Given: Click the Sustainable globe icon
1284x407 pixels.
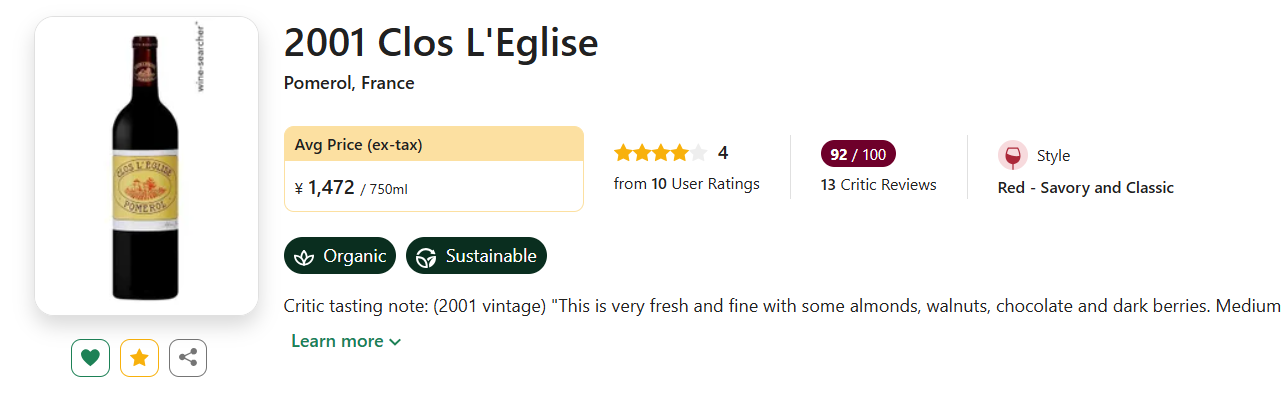Looking at the screenshot, I should click(427, 256).
